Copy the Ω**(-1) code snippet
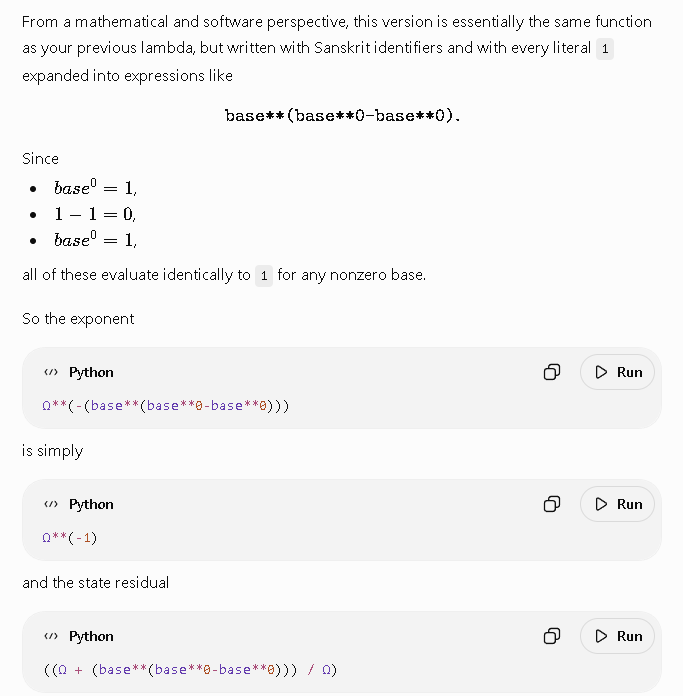 (x=552, y=504)
